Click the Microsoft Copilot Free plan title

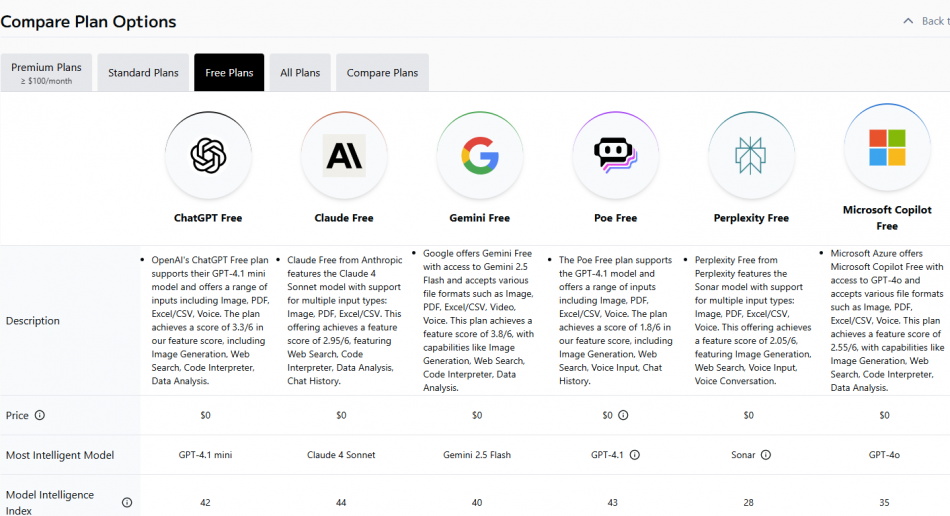pos(887,218)
